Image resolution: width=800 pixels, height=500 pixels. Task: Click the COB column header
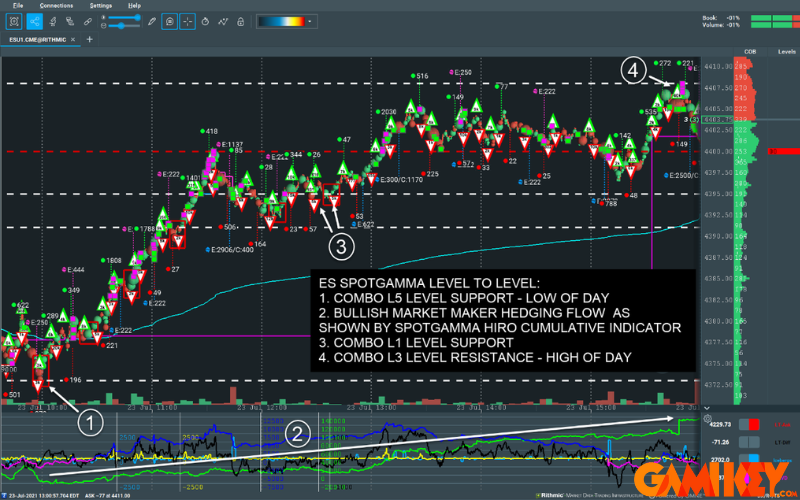point(750,52)
